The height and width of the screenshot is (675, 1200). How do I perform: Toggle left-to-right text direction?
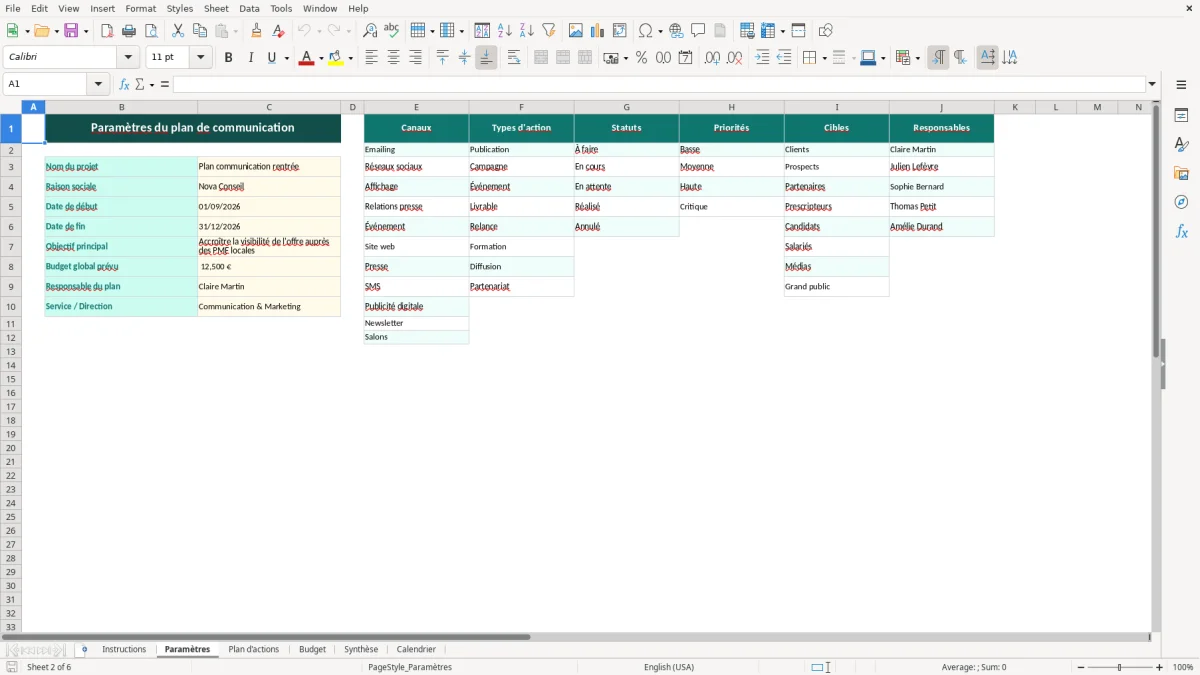click(938, 58)
